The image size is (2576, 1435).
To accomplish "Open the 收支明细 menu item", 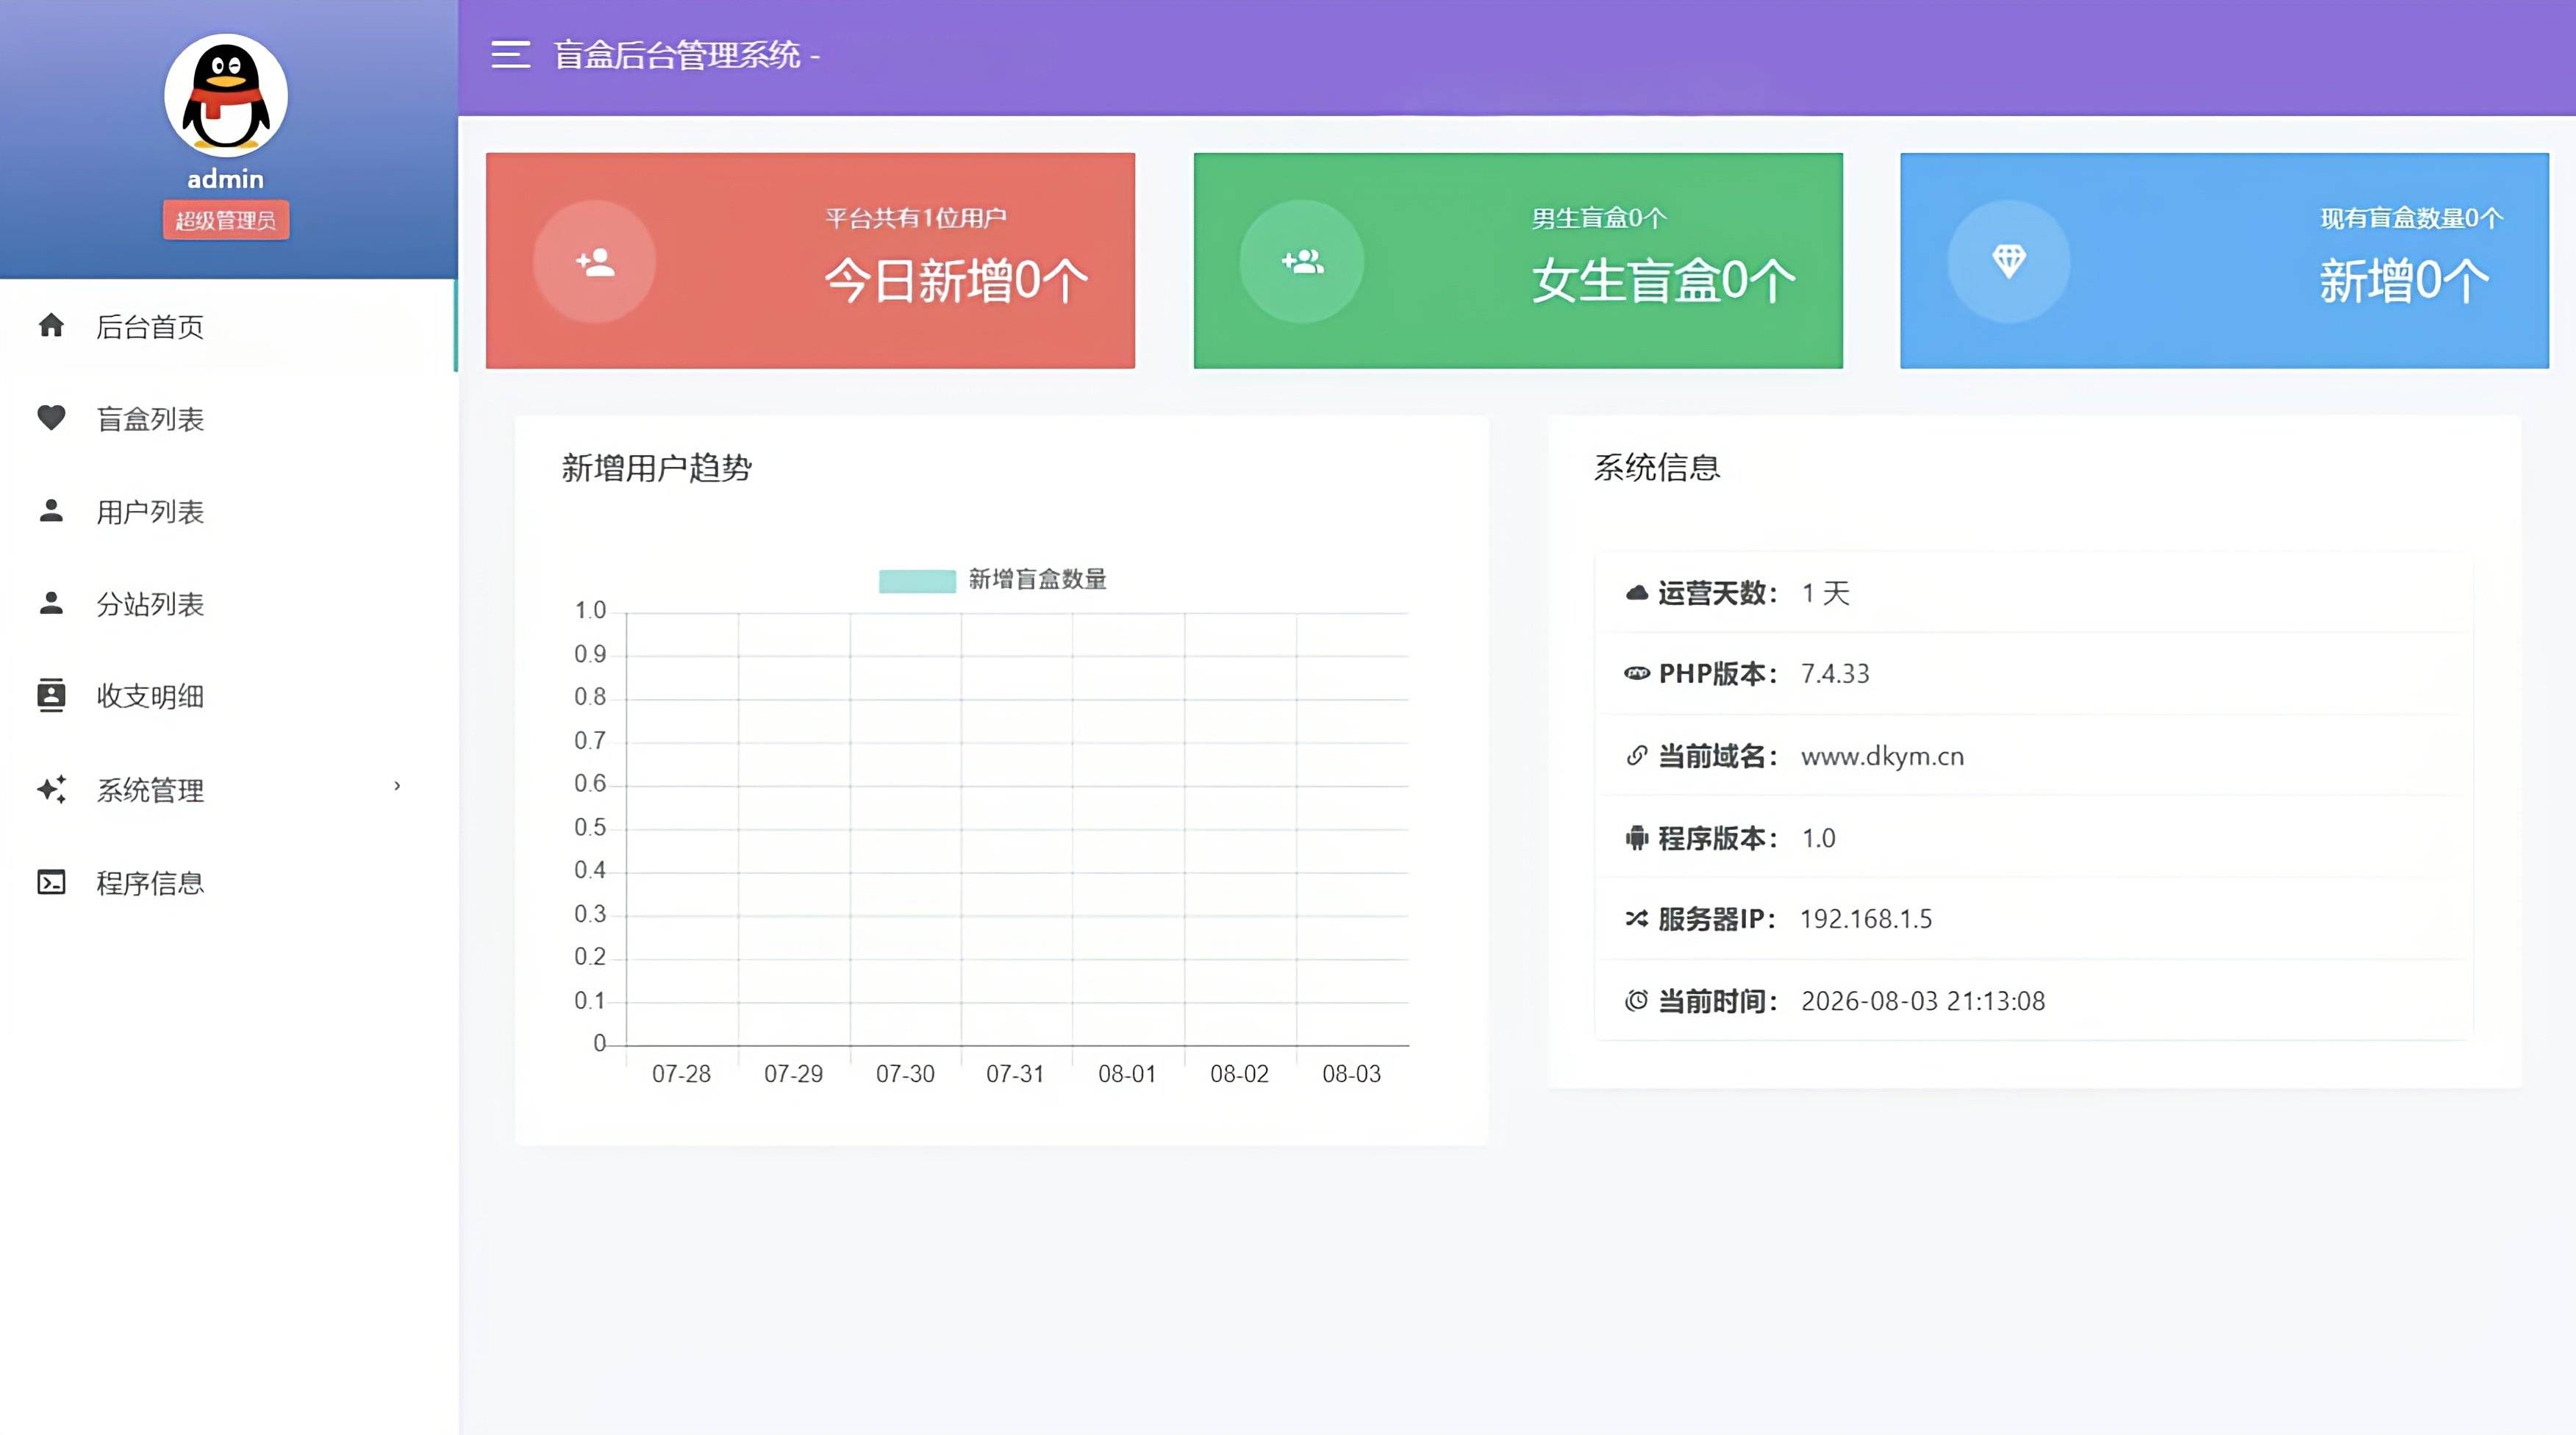I will click(228, 696).
